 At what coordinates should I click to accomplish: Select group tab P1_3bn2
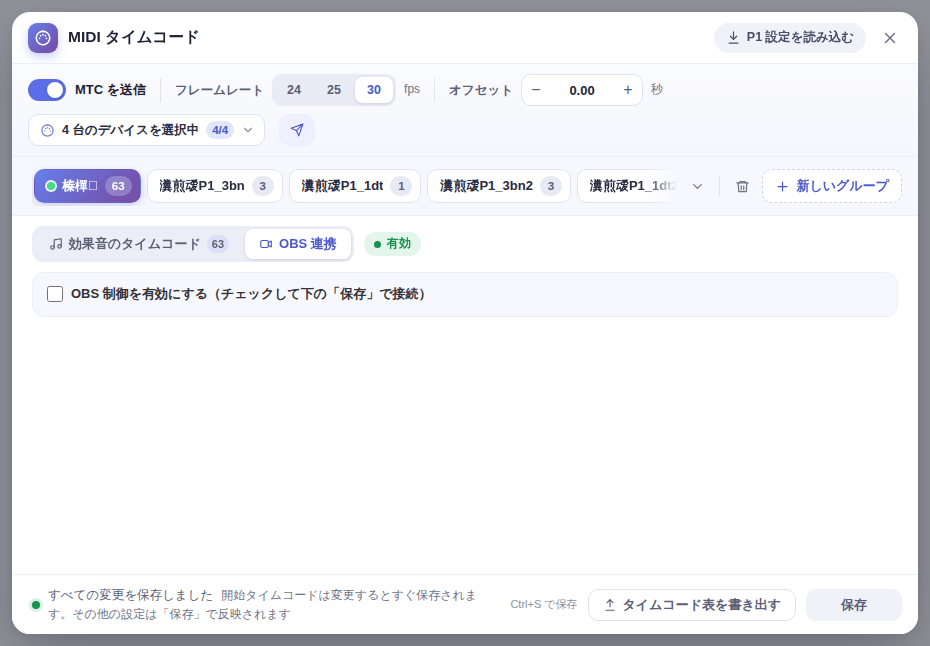499,186
